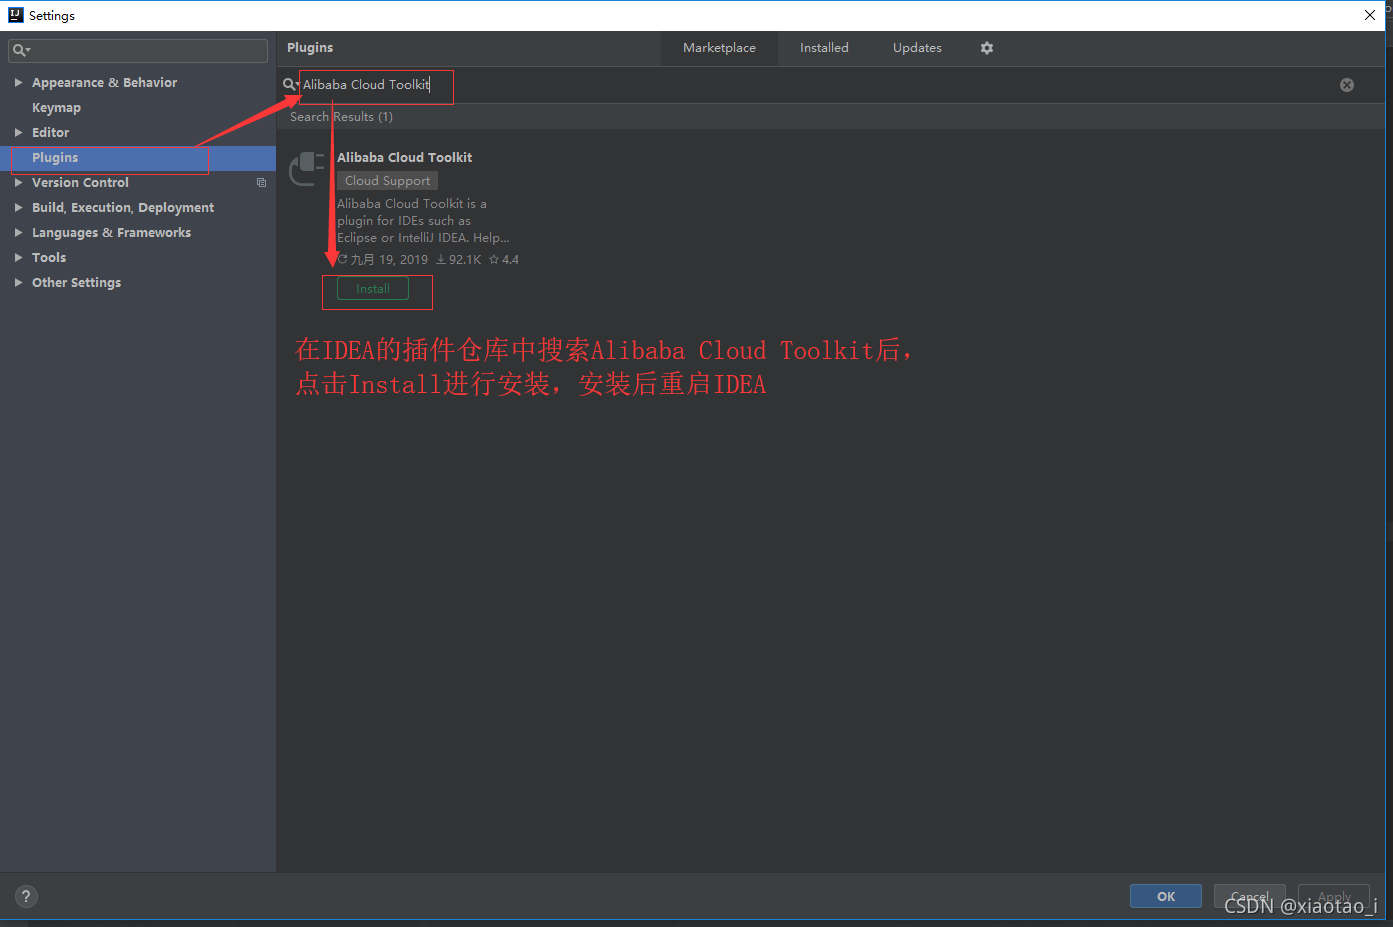Select Appearance & Behavior label
The height and width of the screenshot is (927, 1393).
[x=104, y=83]
